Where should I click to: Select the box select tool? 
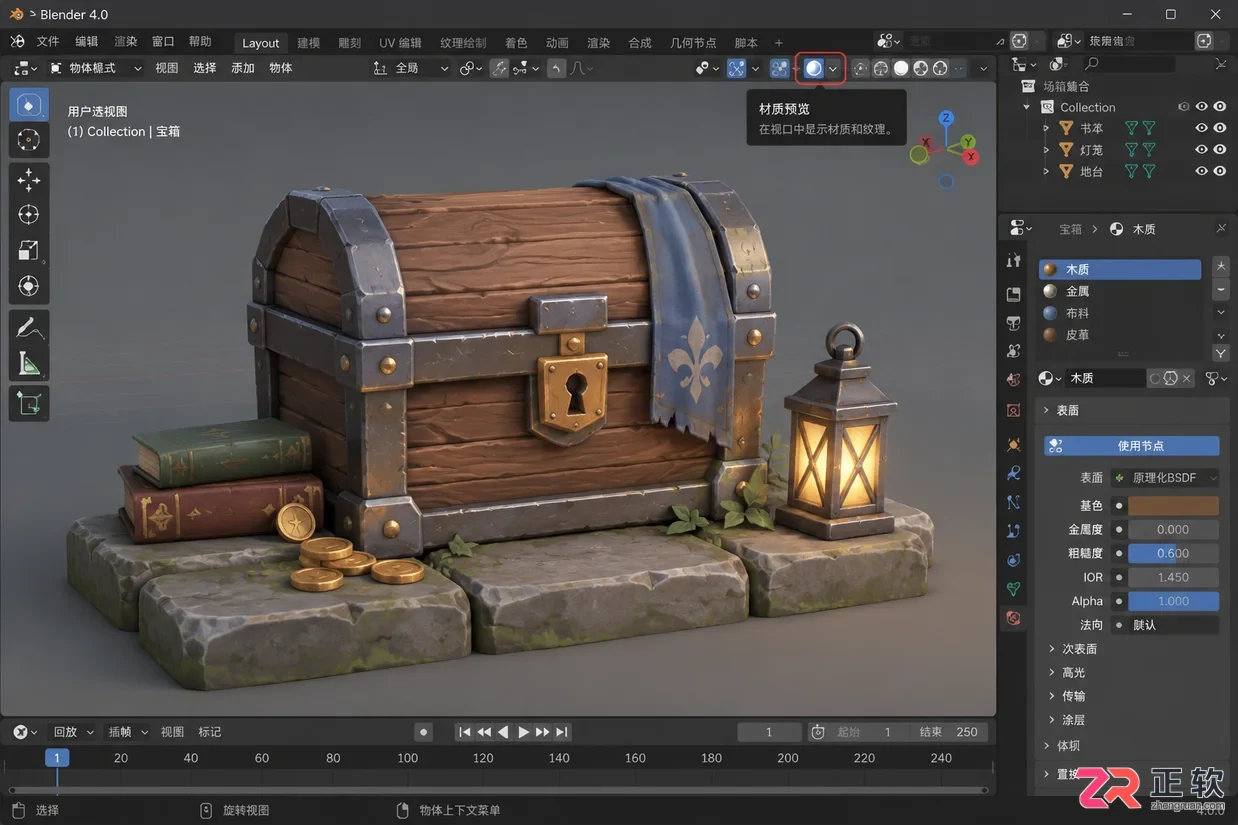(x=29, y=104)
